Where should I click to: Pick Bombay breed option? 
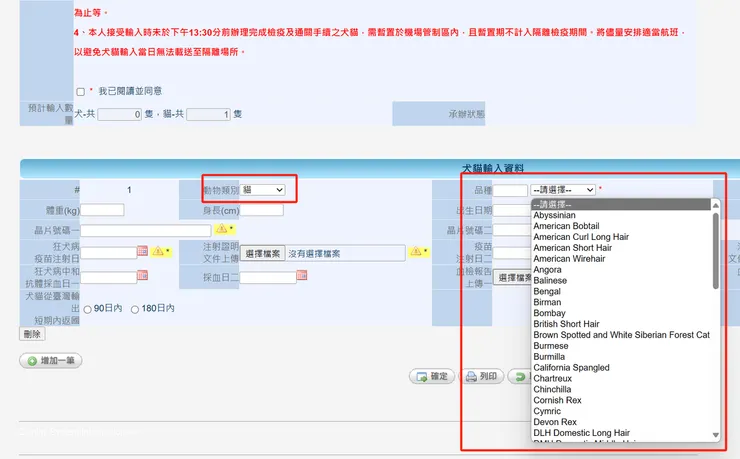(x=621, y=313)
